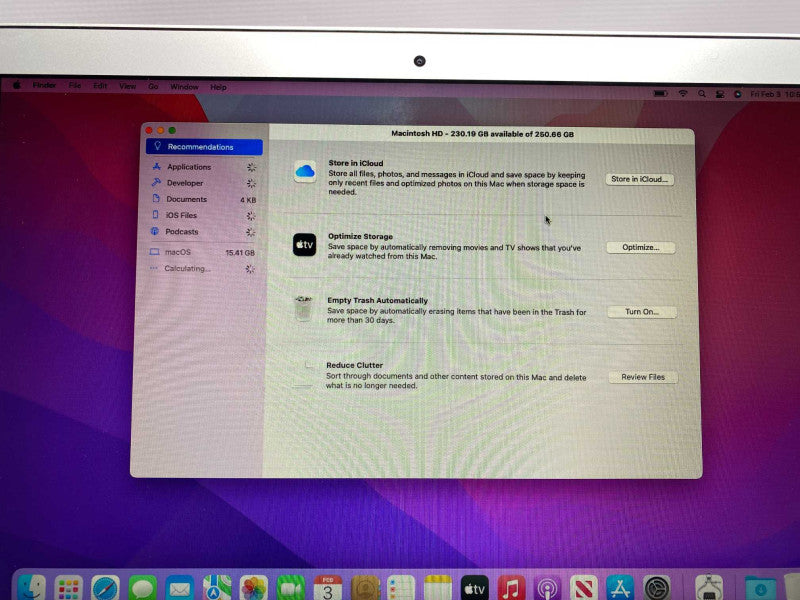Open Music from the Dock
This screenshot has width=800, height=600.
click(x=511, y=588)
